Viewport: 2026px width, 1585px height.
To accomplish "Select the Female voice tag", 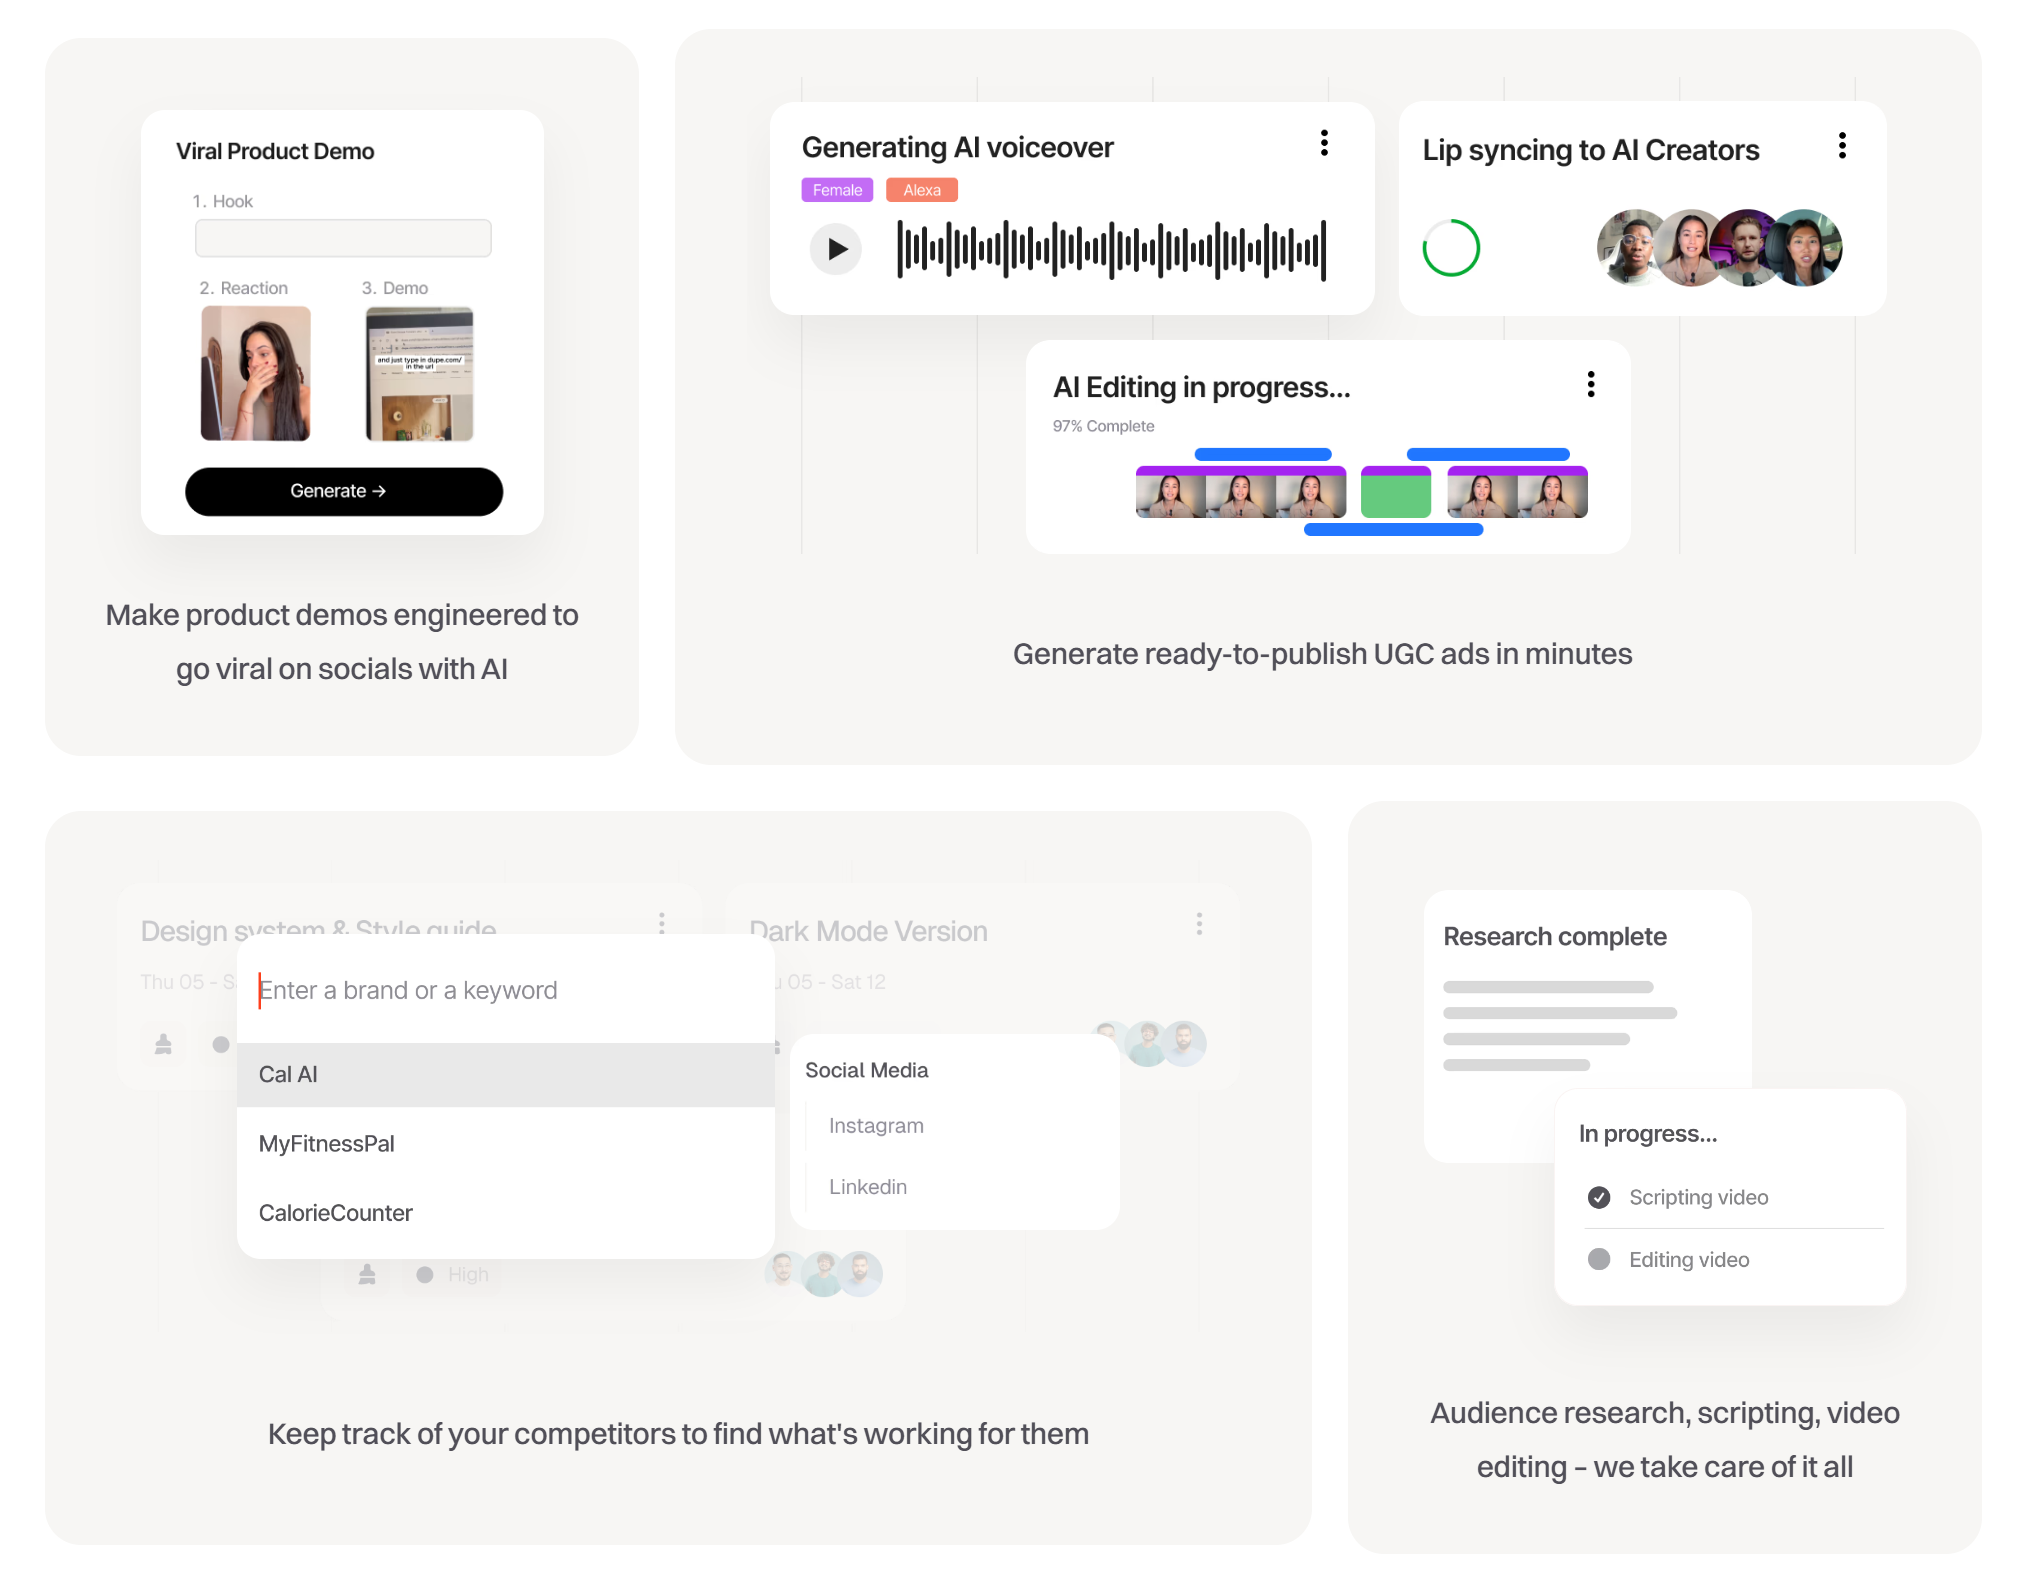I will coord(837,190).
